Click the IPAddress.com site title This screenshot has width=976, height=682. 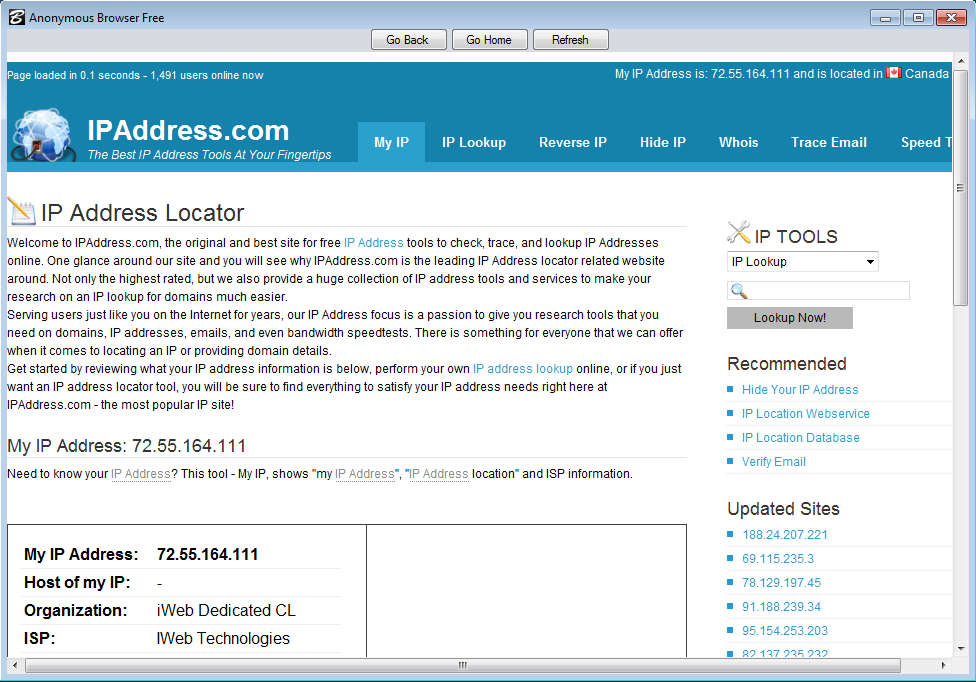188,131
